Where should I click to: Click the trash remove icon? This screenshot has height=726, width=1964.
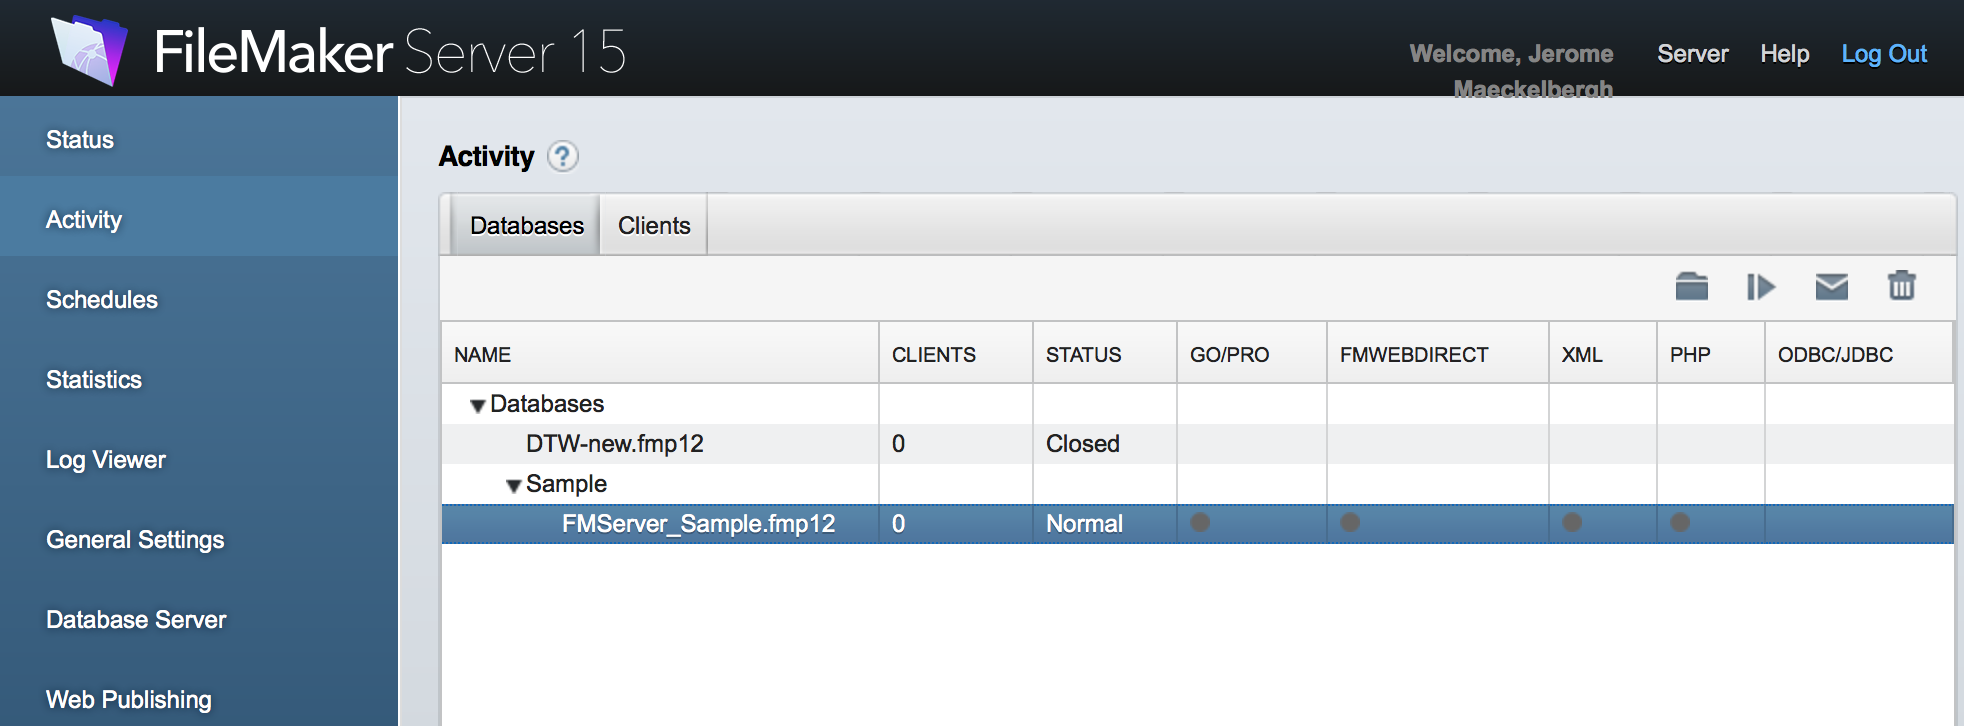pos(1901,286)
